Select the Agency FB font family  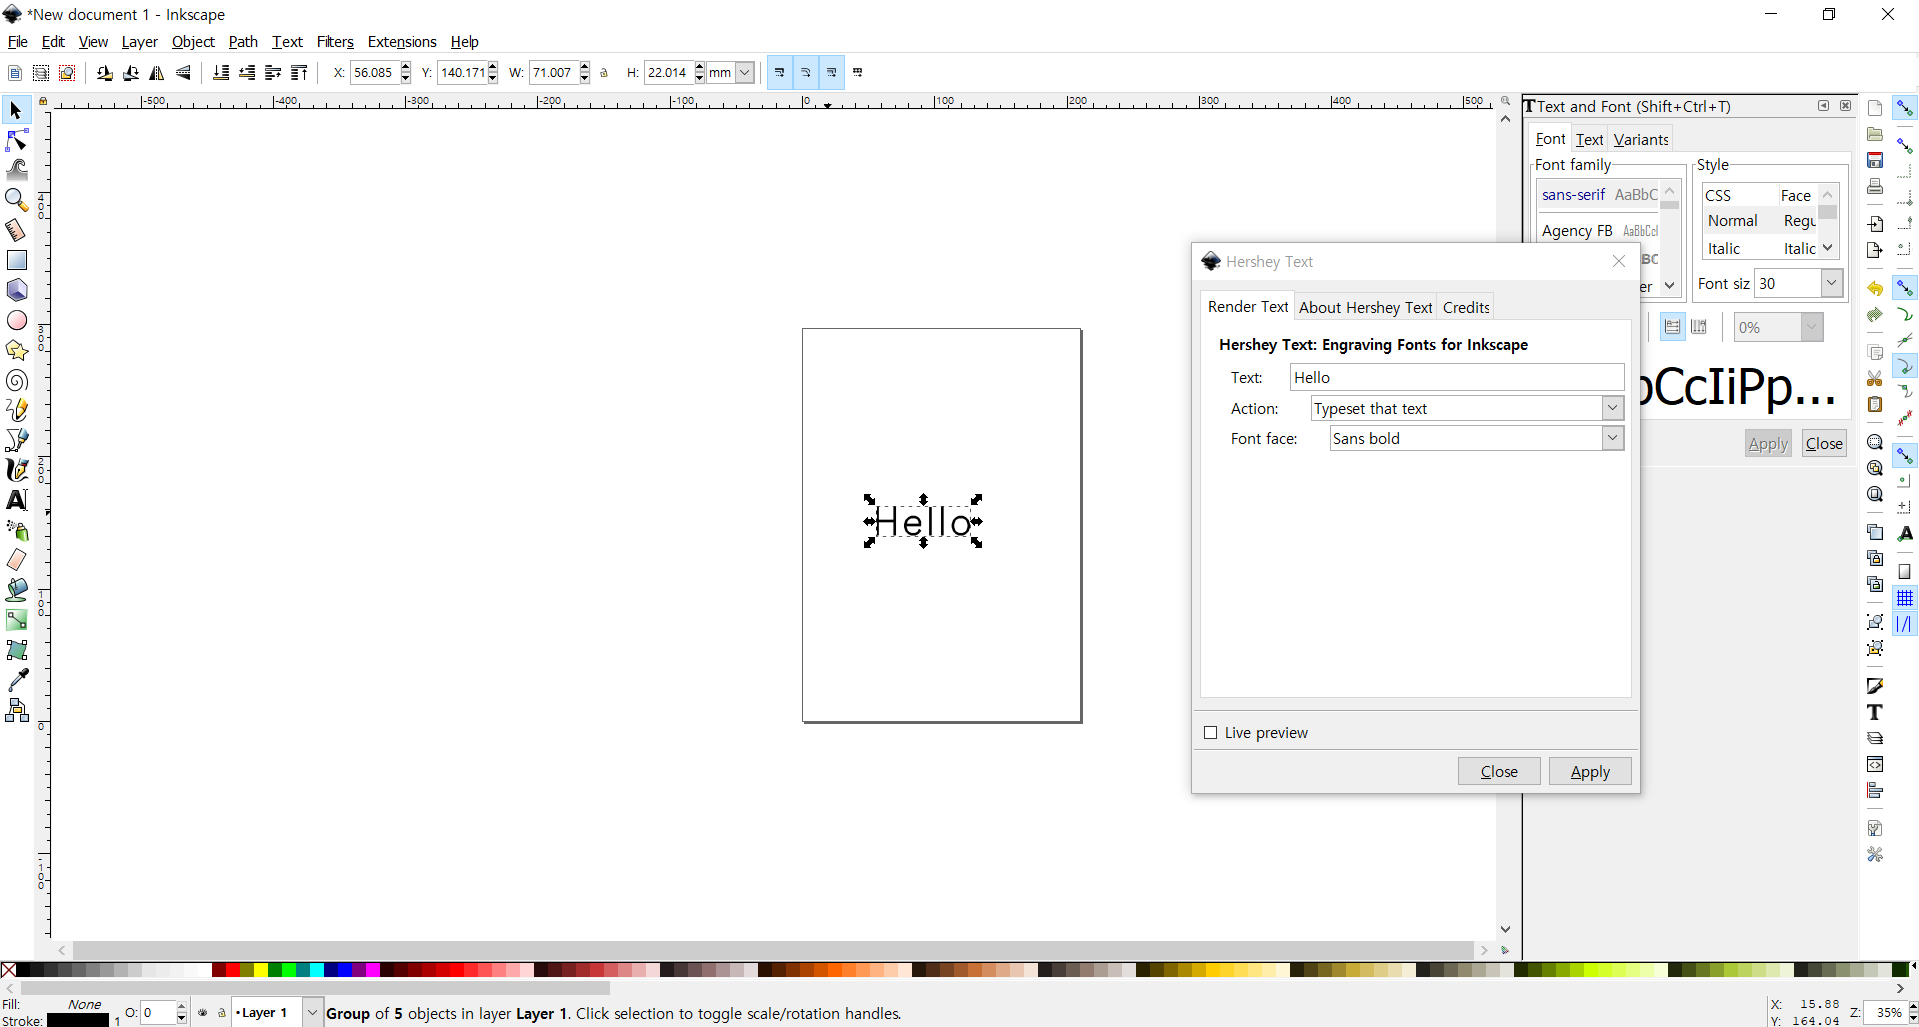(1599, 231)
